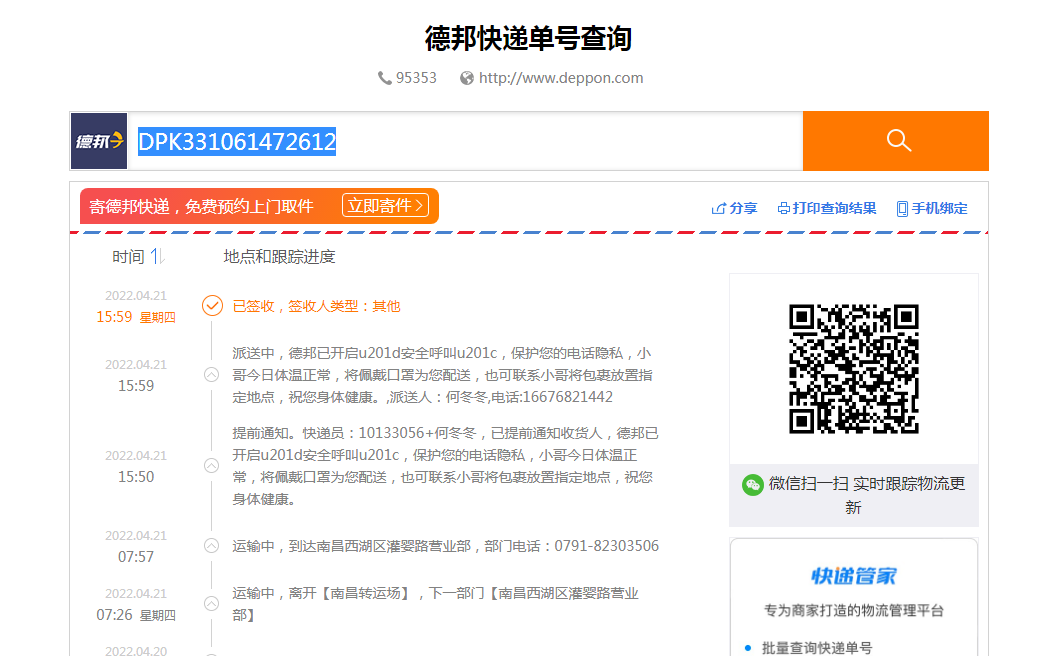Click the 手机绑定 link
1060x656 pixels.
[932, 208]
